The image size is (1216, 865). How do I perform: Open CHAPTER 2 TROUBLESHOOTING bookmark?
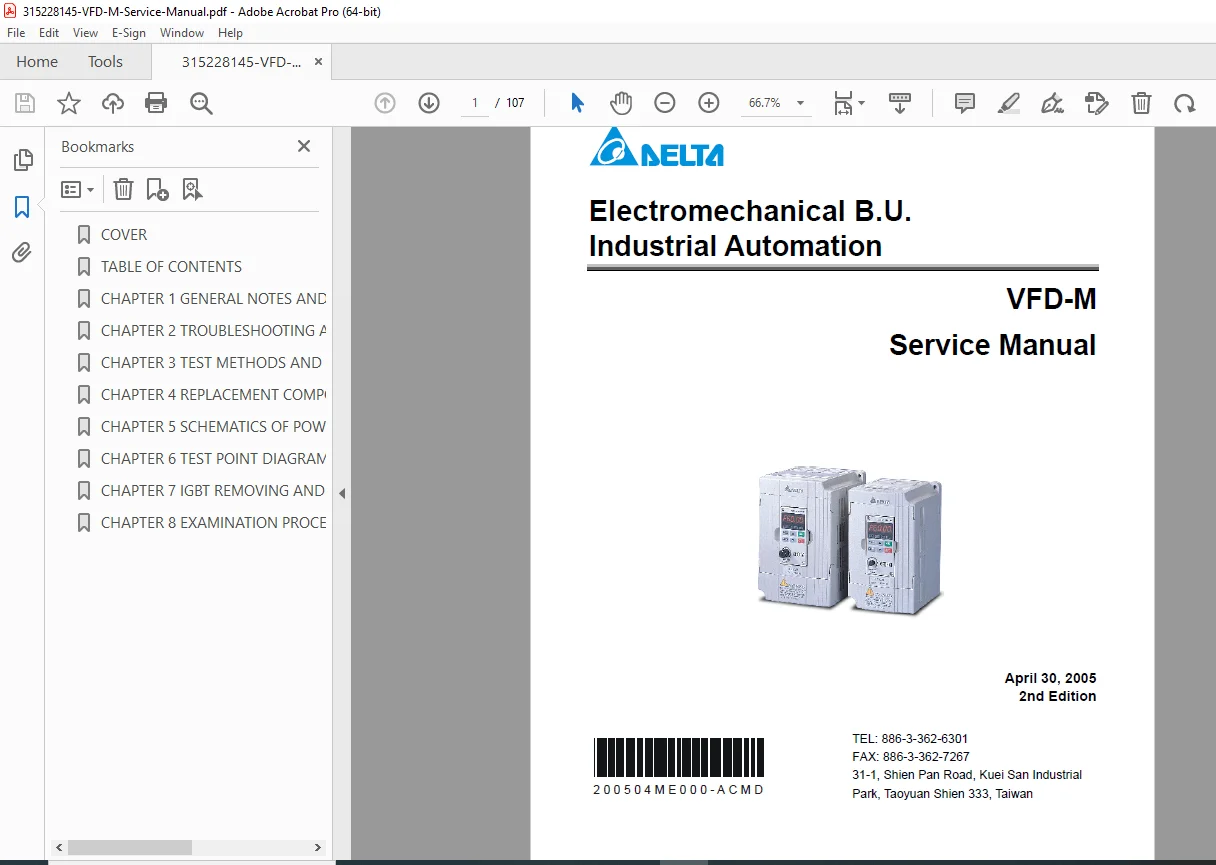point(213,330)
